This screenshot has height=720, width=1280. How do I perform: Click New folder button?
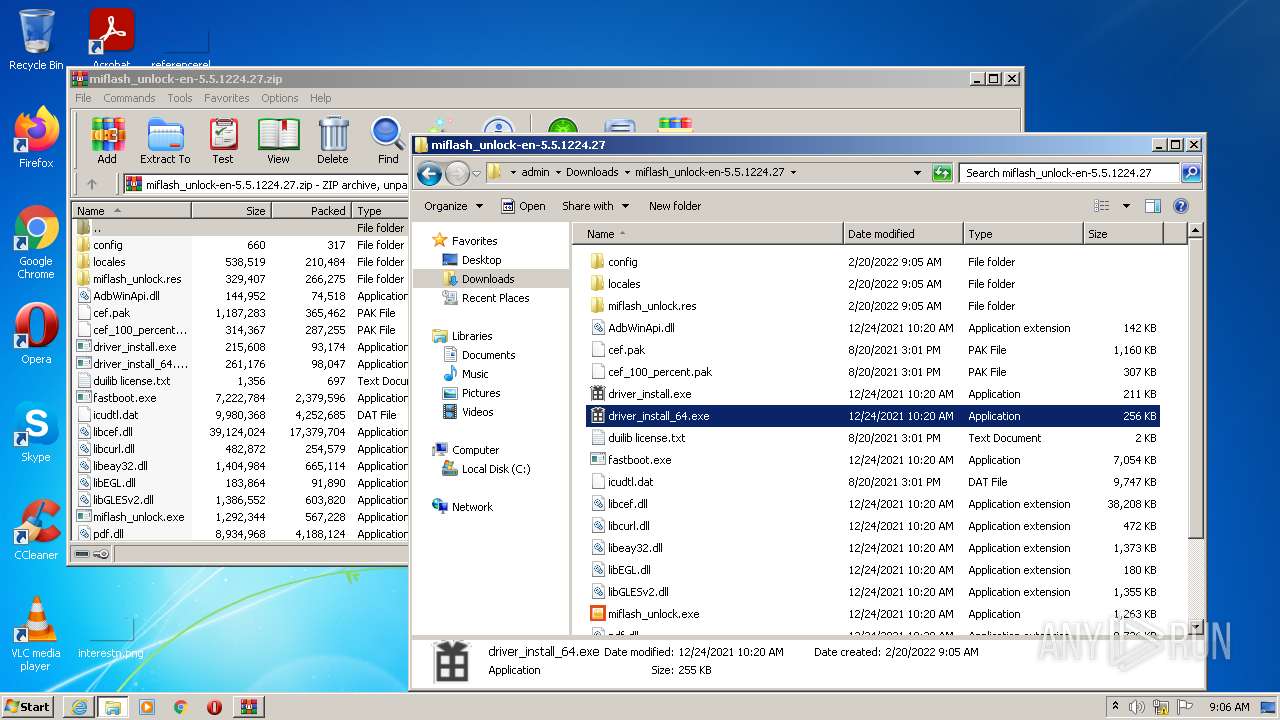[675, 206]
